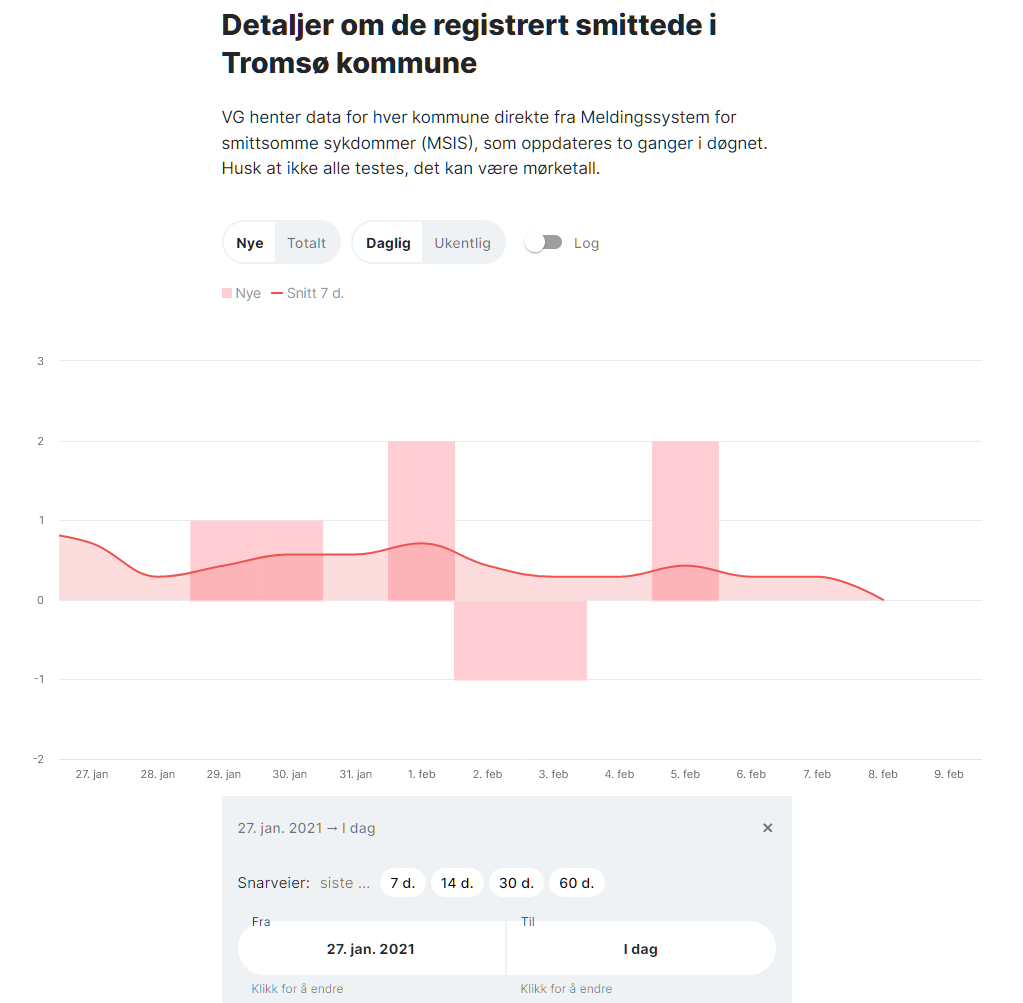1023x1003 pixels.
Task: Toggle the Log scale switch
Action: coord(543,243)
